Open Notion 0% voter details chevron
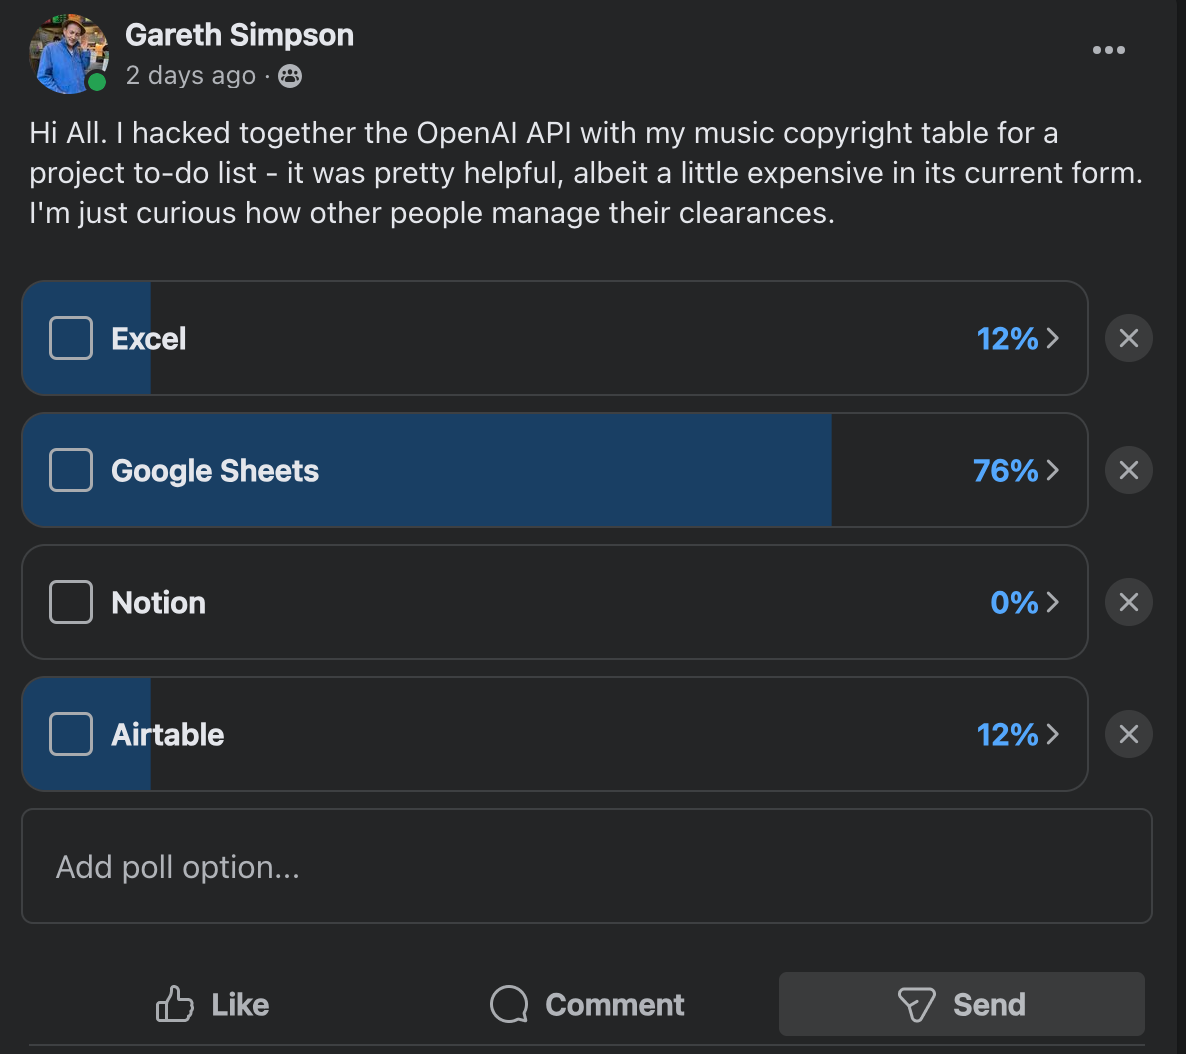 1052,603
